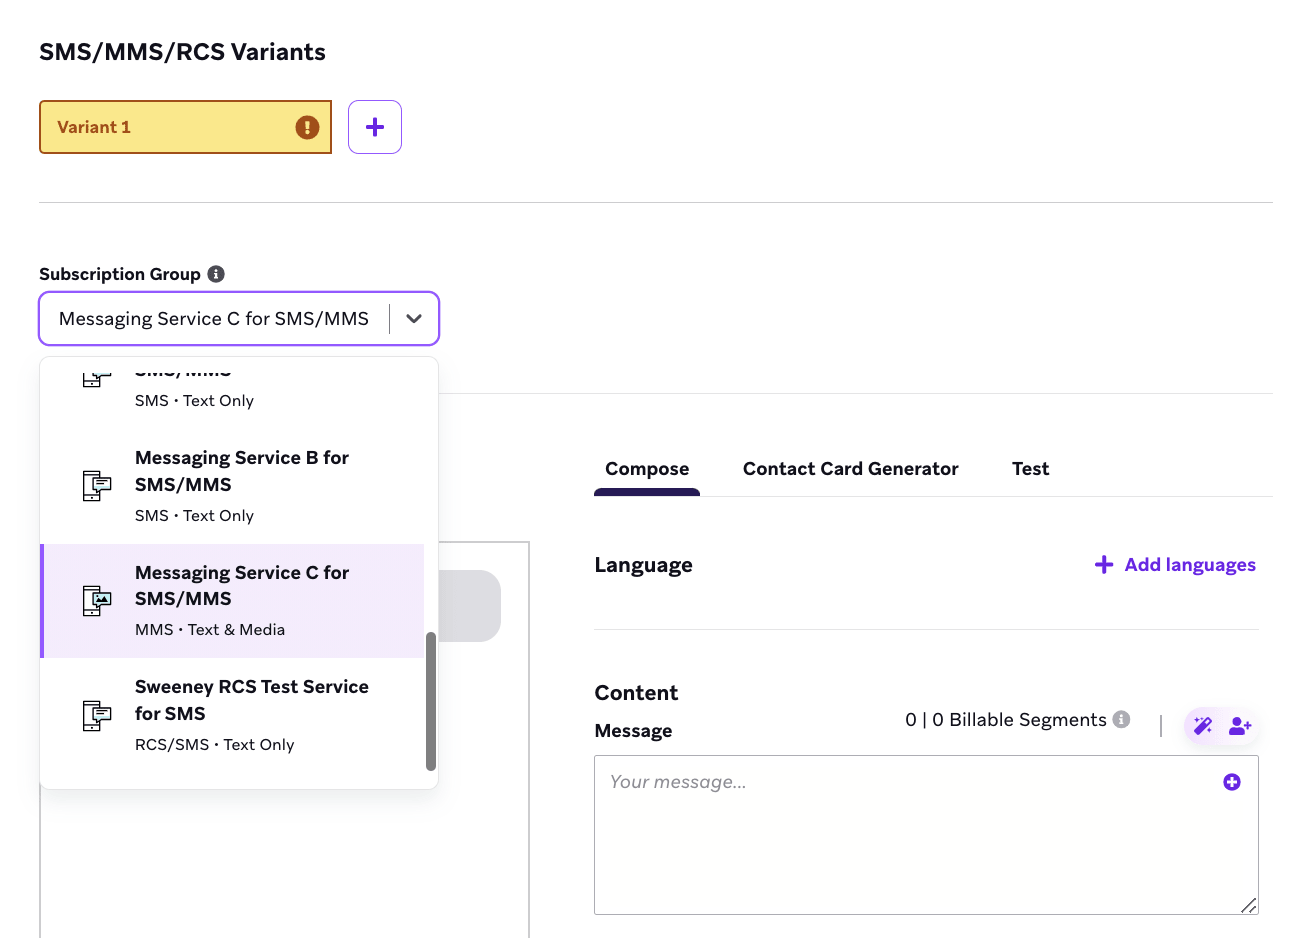The image size is (1300, 938).
Task: Open the Test tab
Action: coord(1030,469)
